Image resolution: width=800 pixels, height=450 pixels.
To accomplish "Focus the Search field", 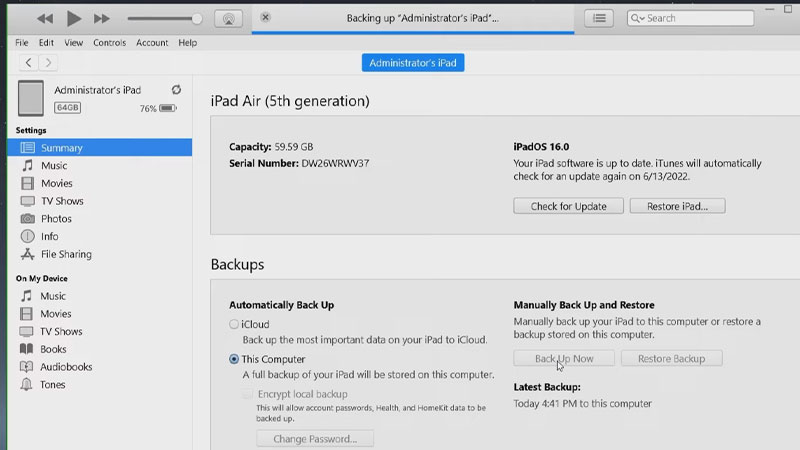I will (690, 18).
